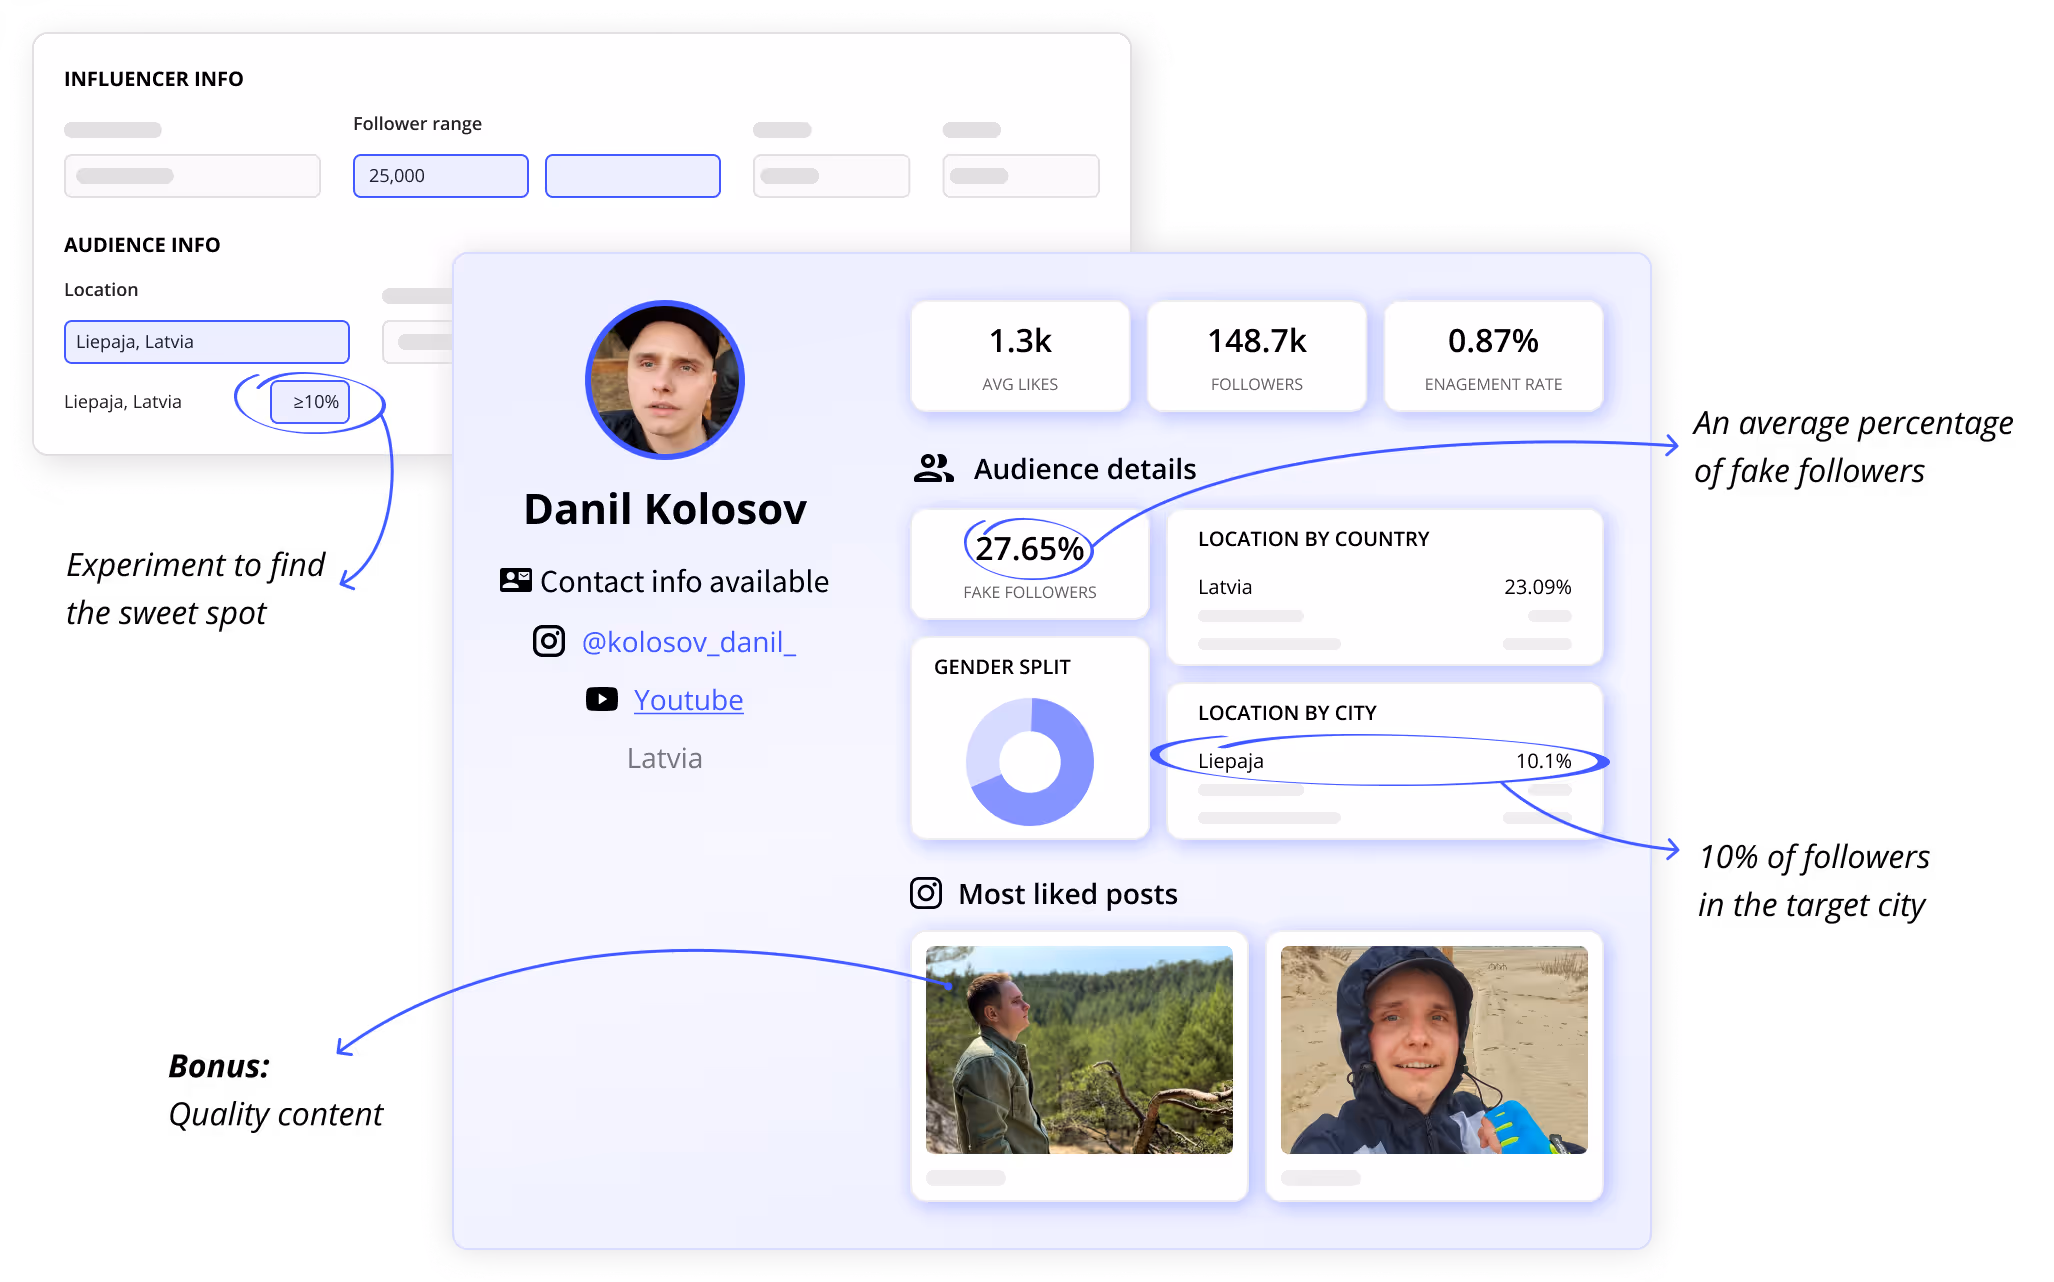The width and height of the screenshot is (2054, 1282).
Task: Open the hooded selfie most liked post
Action: pos(1433,1050)
